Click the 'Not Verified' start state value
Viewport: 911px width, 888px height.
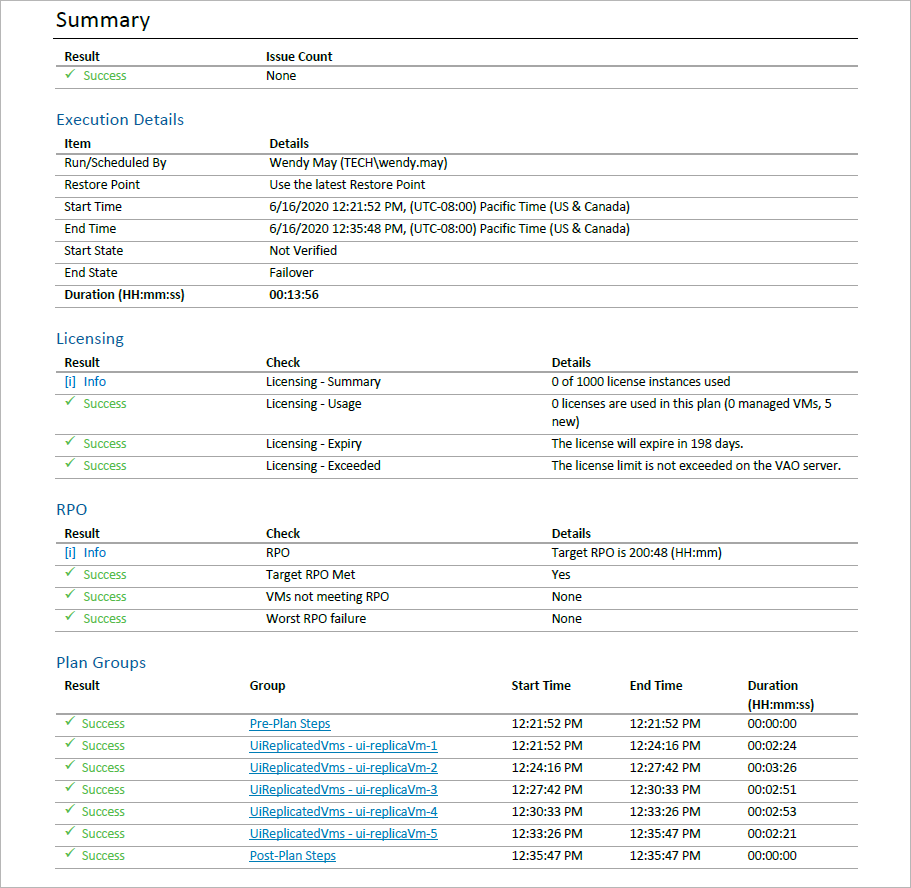pyautogui.click(x=303, y=250)
